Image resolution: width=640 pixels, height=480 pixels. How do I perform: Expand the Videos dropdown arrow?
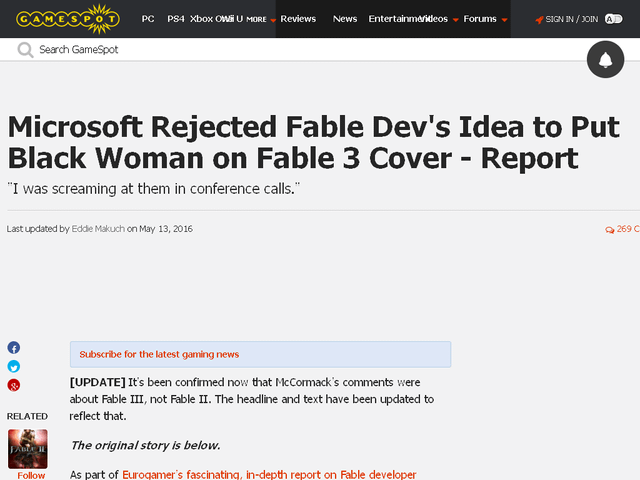(456, 20)
